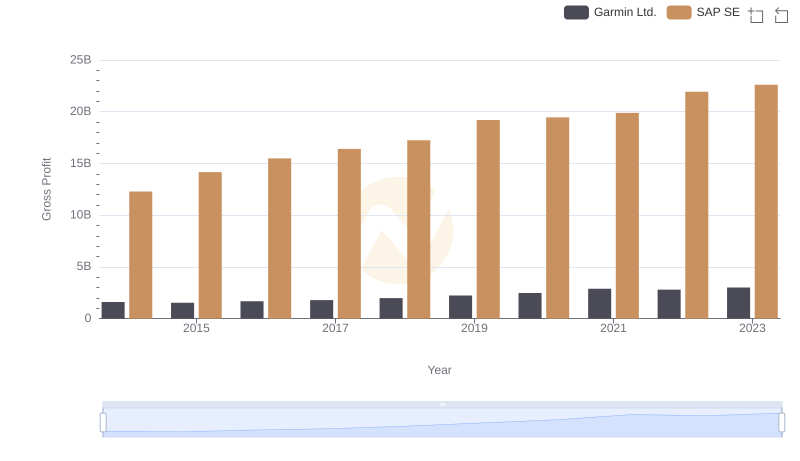Click Garmin Ltd. bar for 2017
This screenshot has width=800, height=461.
coord(321,310)
